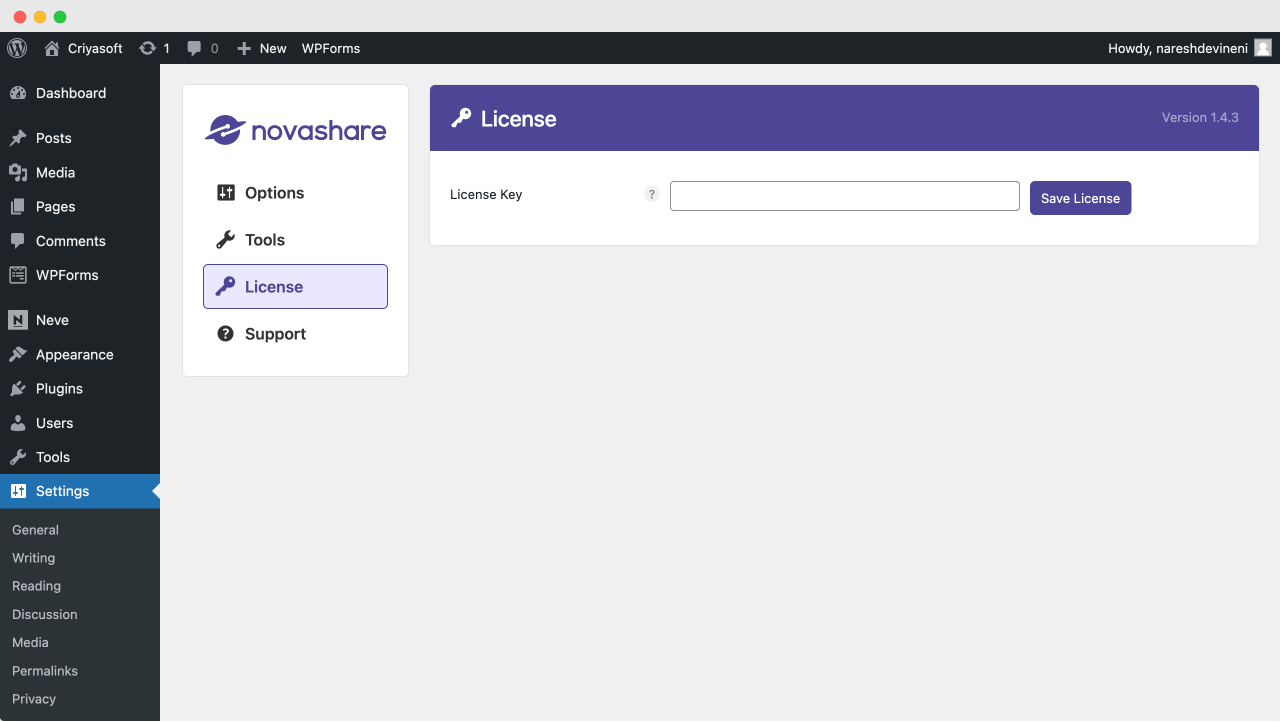Click the WPForms icon in sidebar
This screenshot has height=722, width=1280.
click(x=18, y=275)
